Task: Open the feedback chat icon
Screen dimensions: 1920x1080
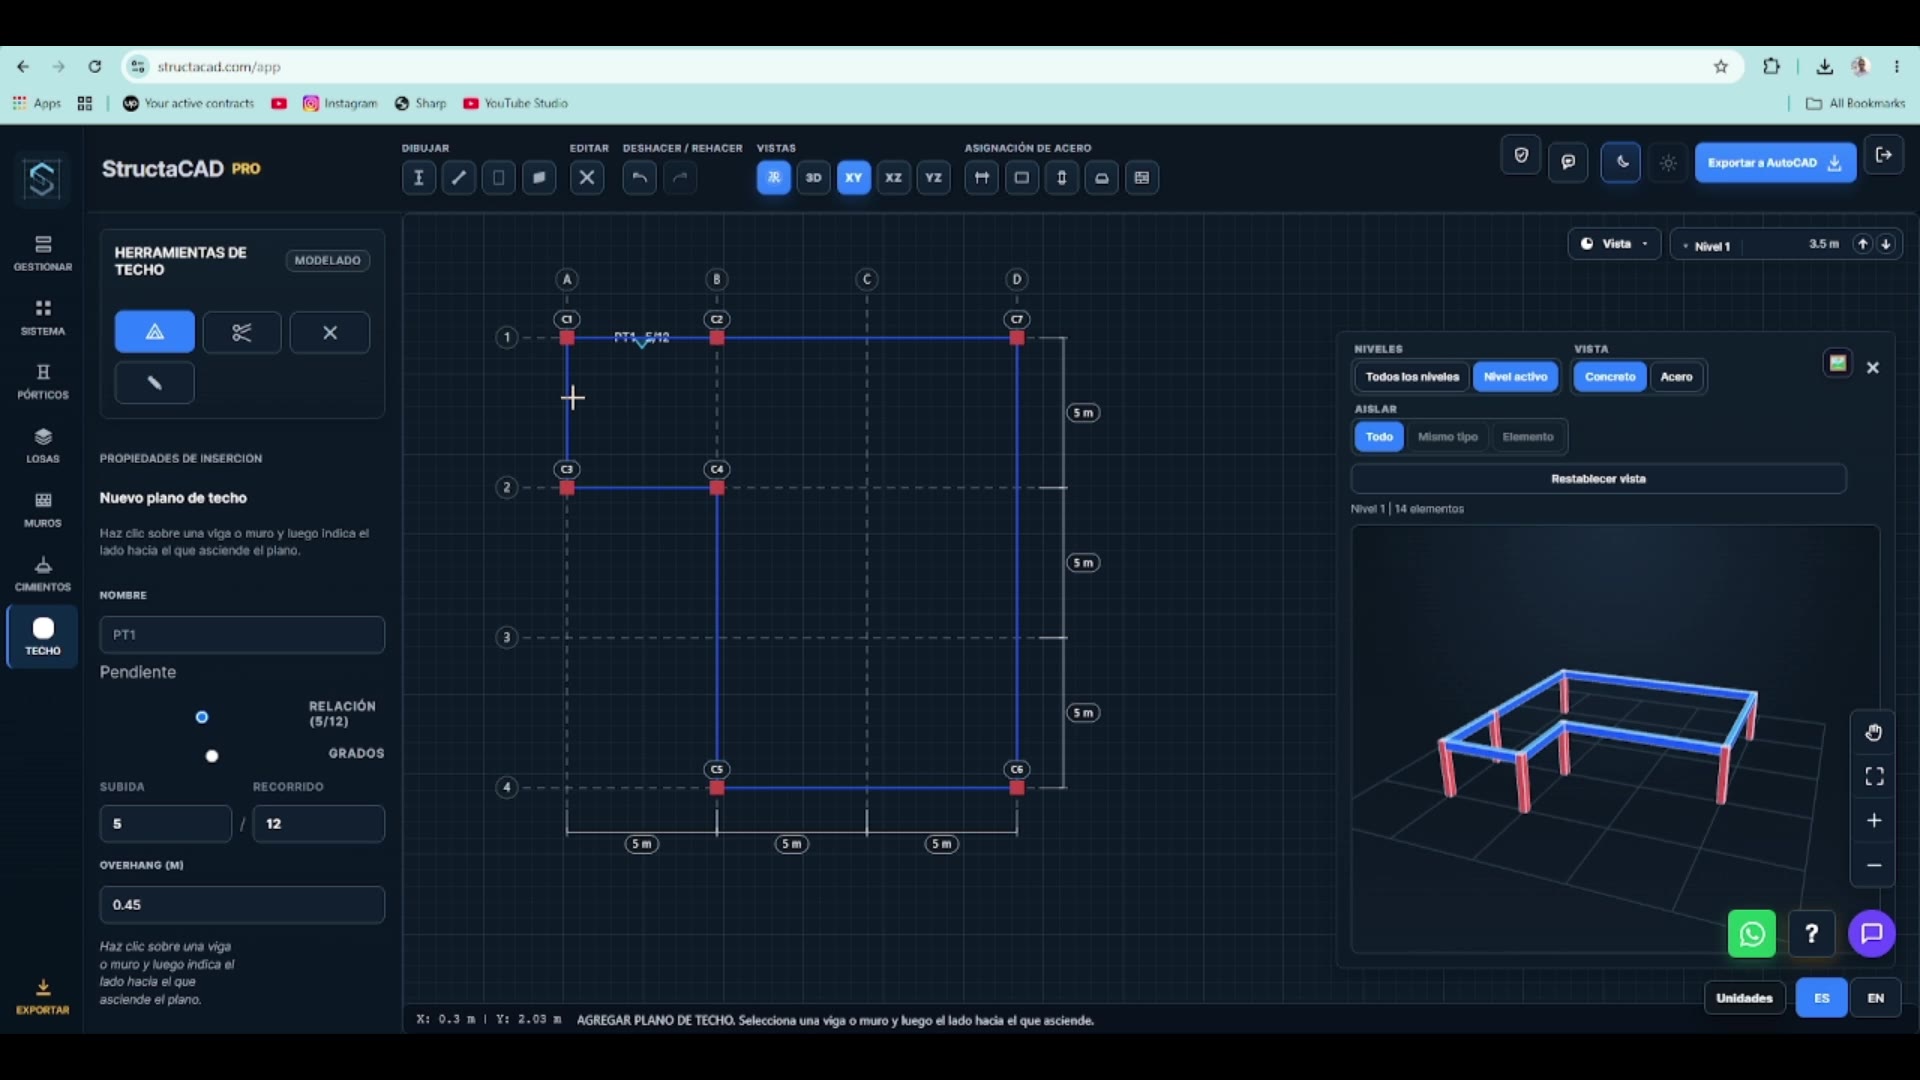Action: [x=1569, y=162]
